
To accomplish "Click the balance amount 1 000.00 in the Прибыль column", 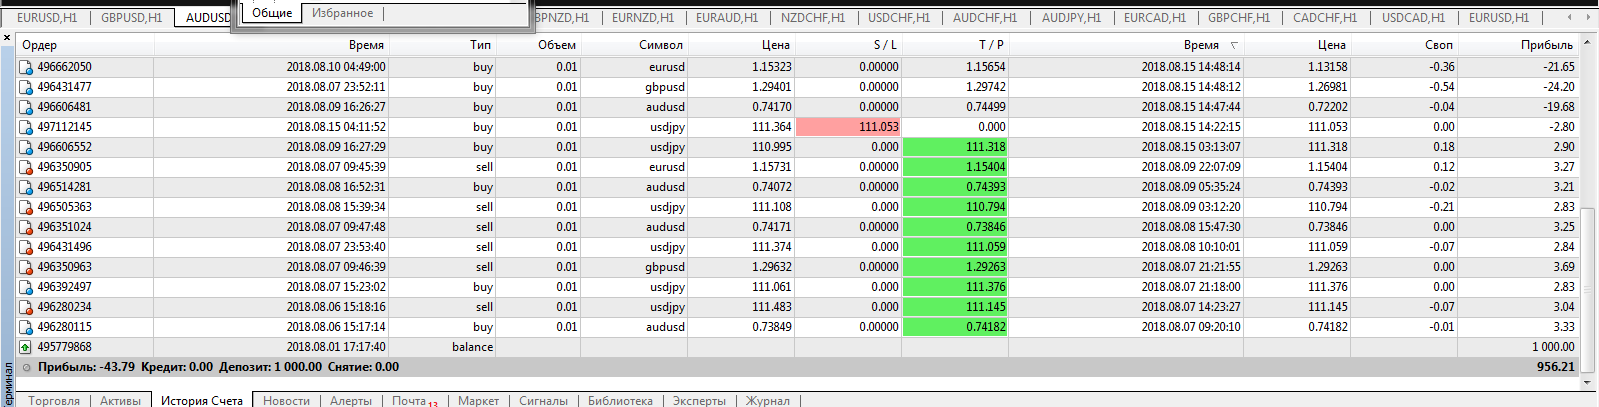I will 1553,347.
